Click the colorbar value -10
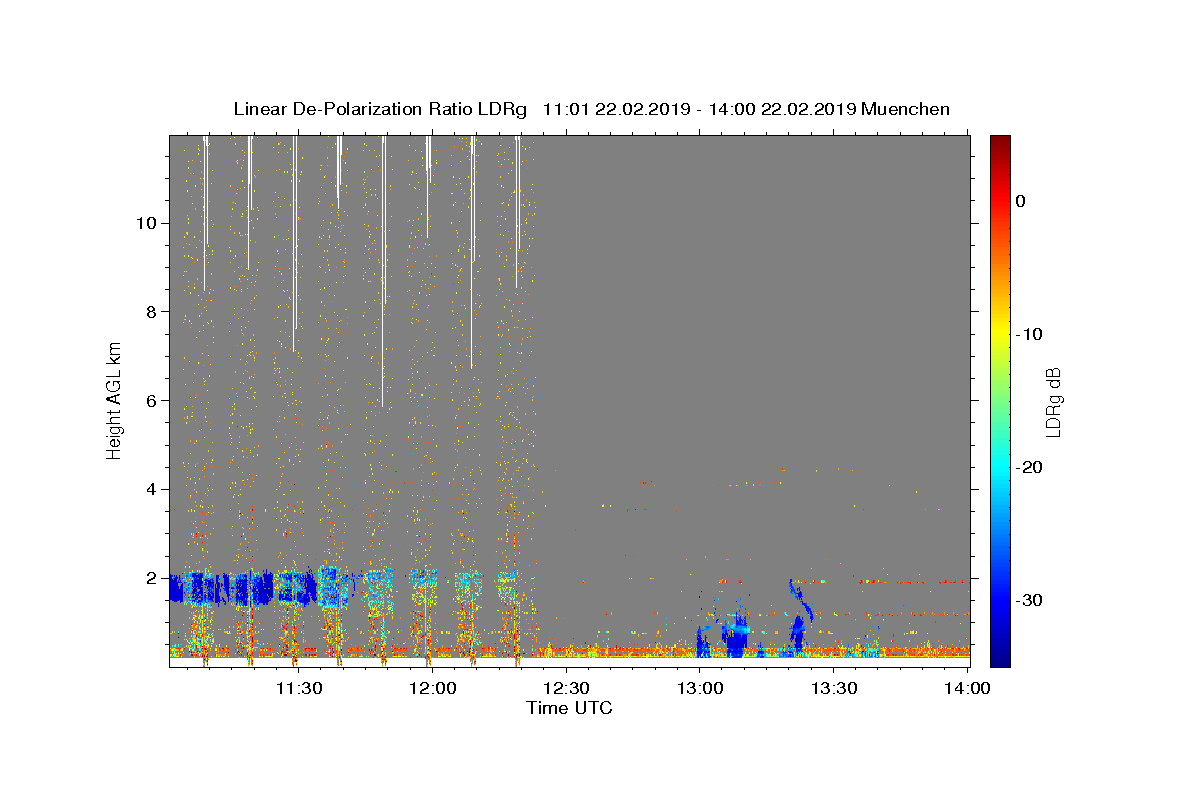 (1030, 334)
